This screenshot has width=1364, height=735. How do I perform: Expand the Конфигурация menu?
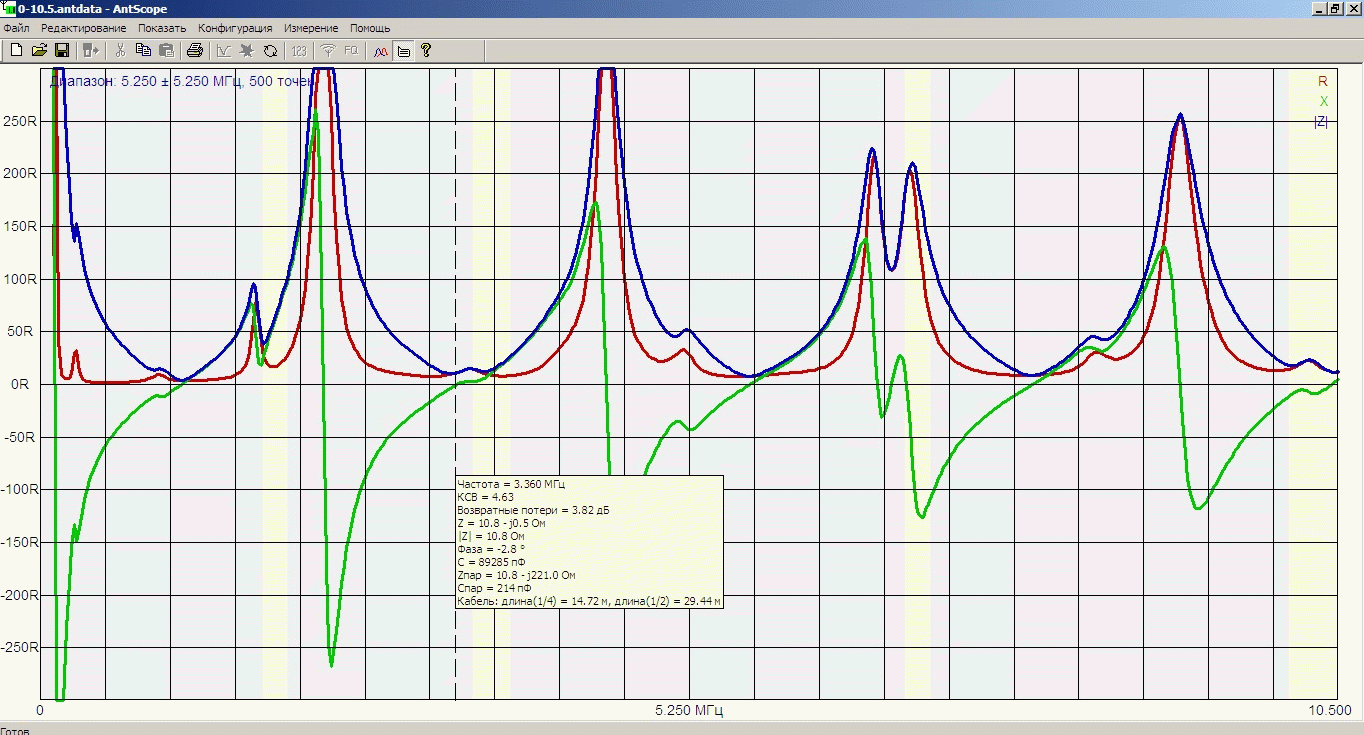coord(235,28)
